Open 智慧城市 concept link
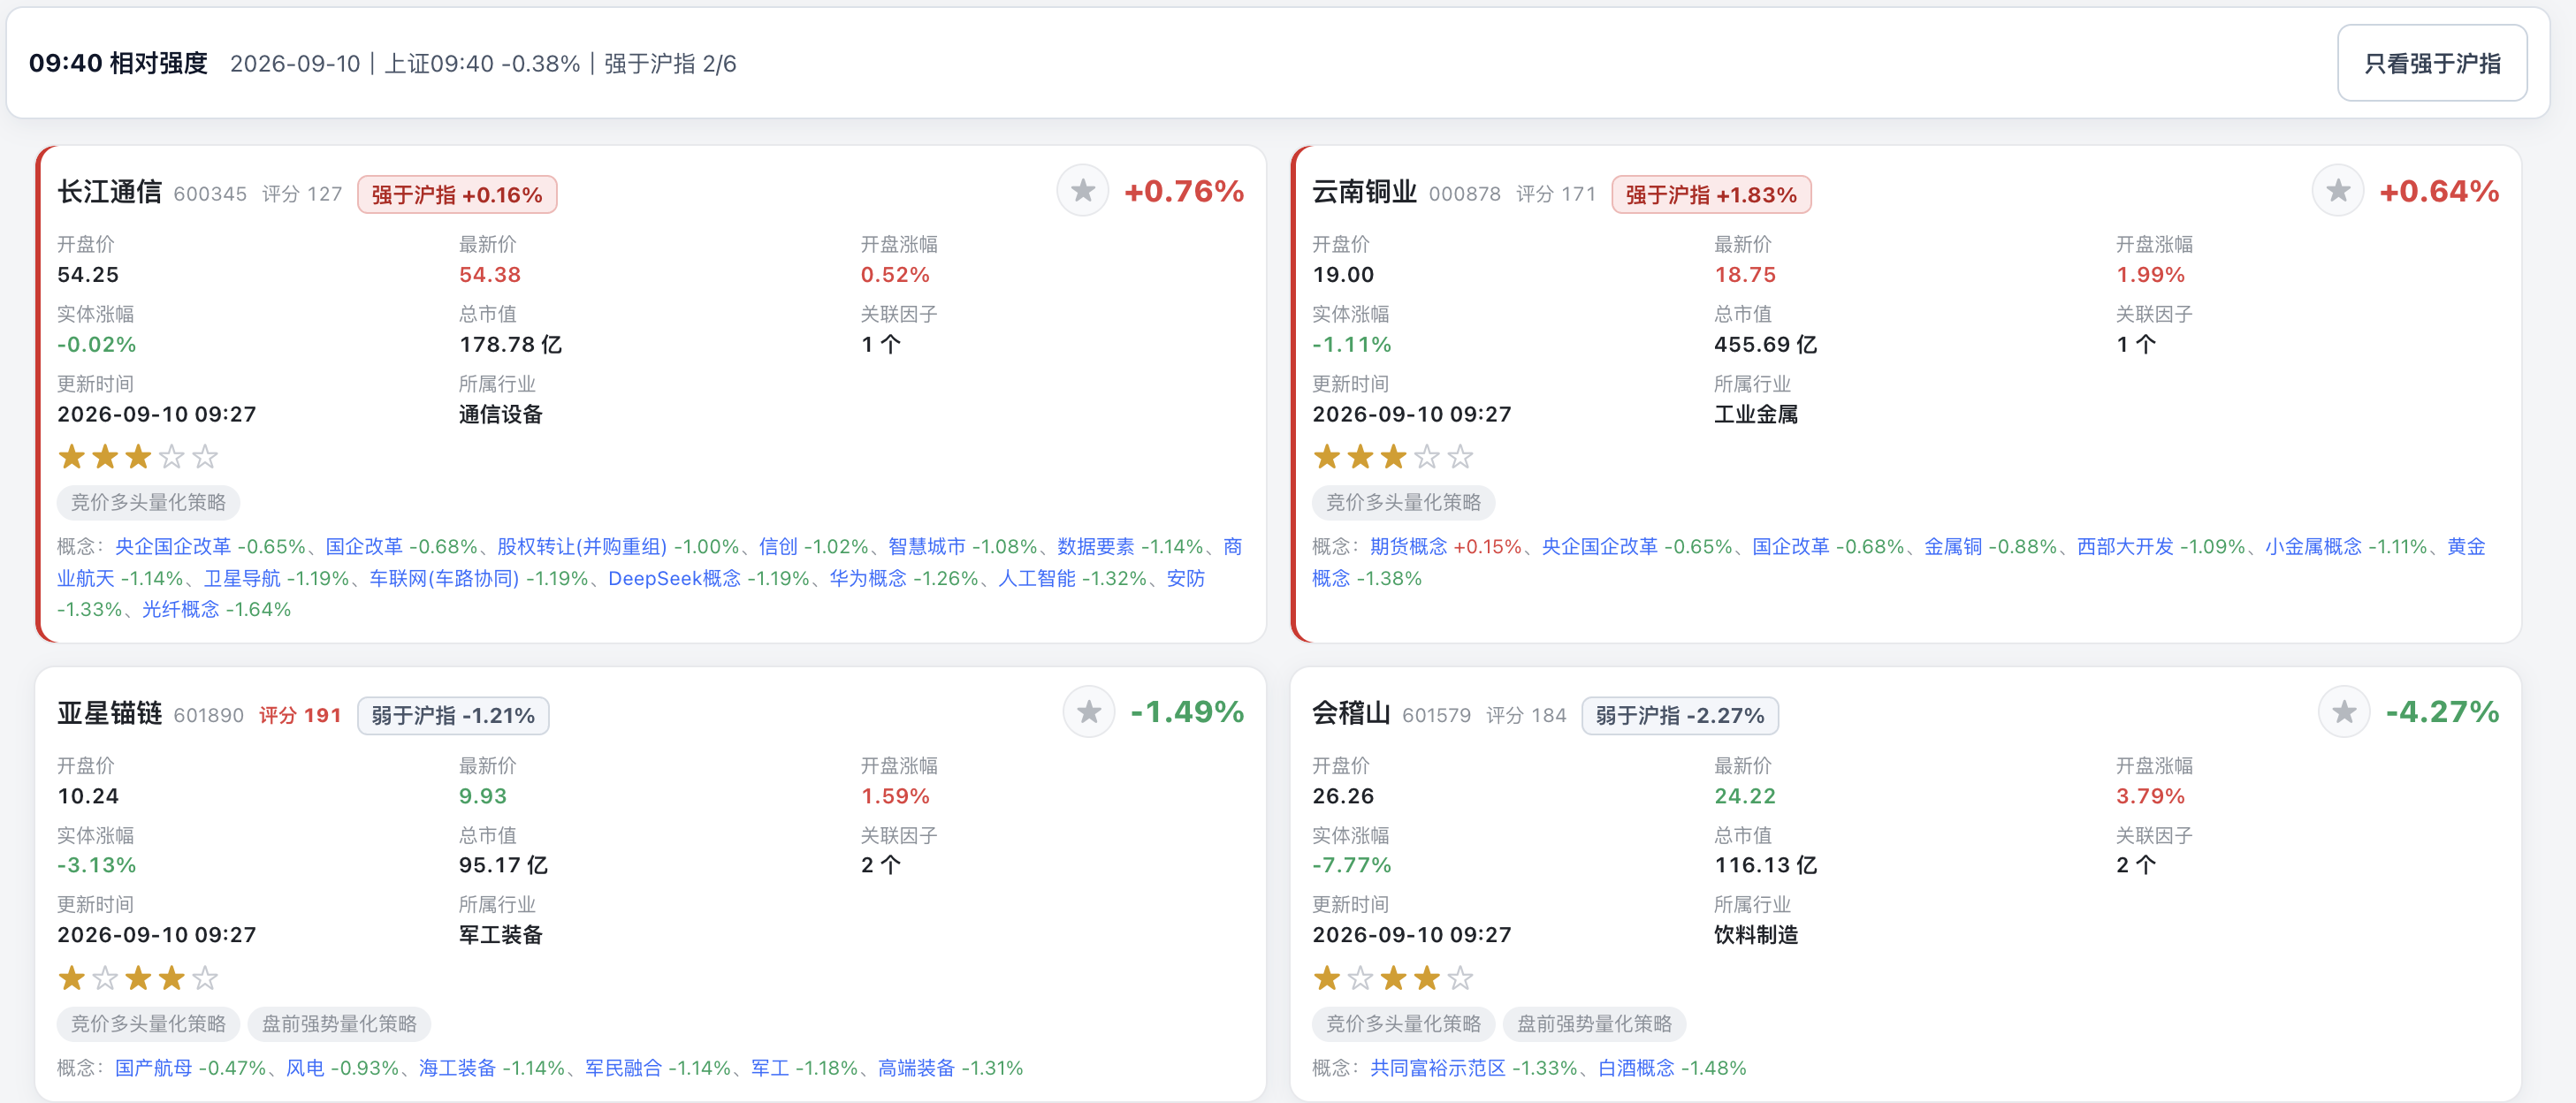 927,546
